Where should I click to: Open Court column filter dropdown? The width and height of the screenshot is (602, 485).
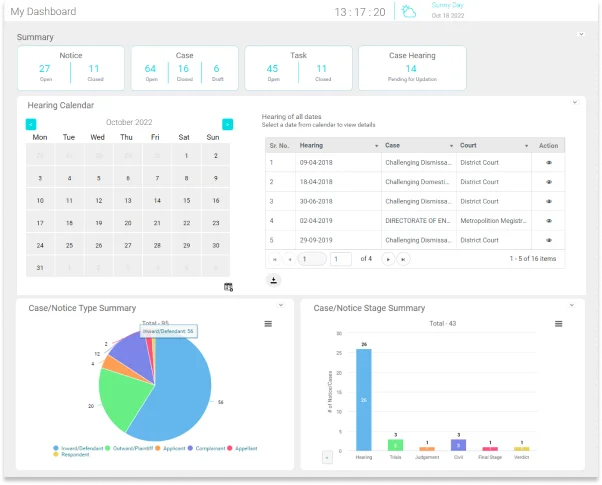[527, 146]
